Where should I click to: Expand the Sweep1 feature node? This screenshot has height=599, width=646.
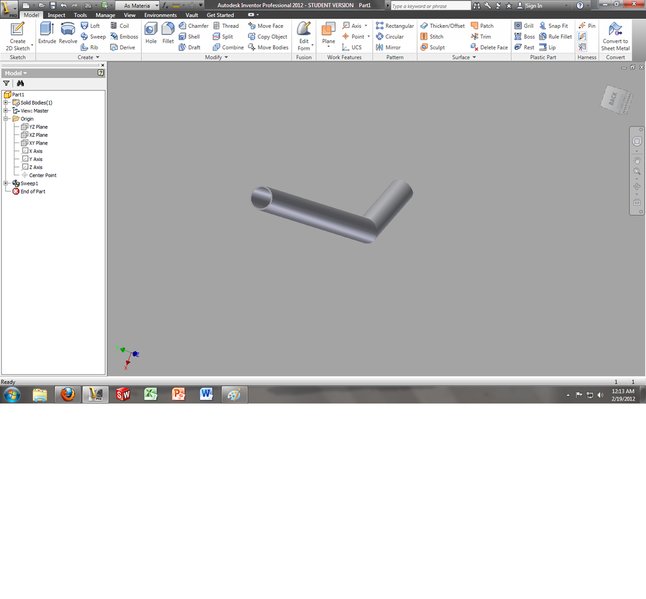point(6,183)
